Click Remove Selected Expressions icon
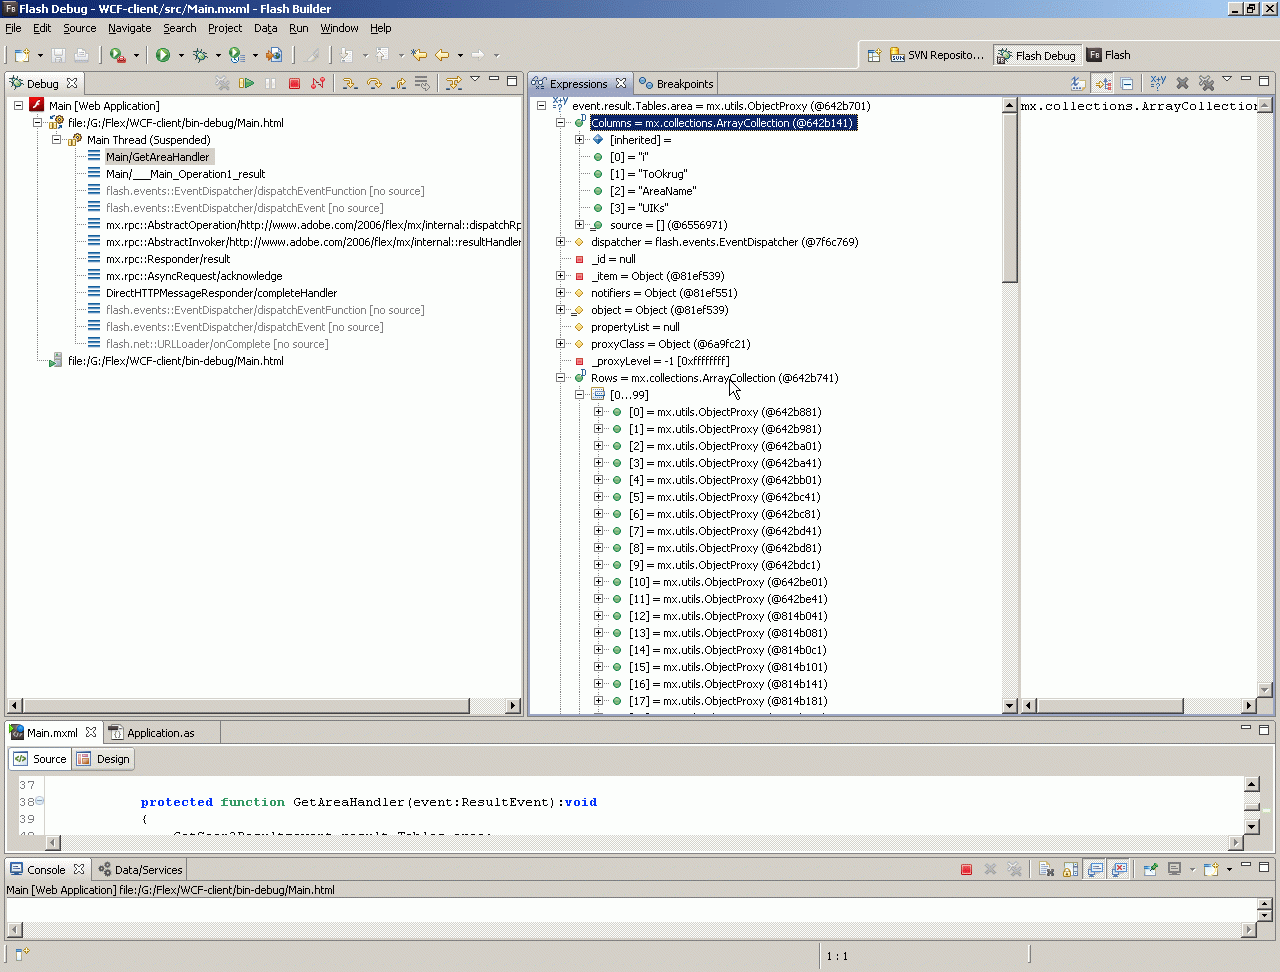The image size is (1280, 972). pos(1182,83)
